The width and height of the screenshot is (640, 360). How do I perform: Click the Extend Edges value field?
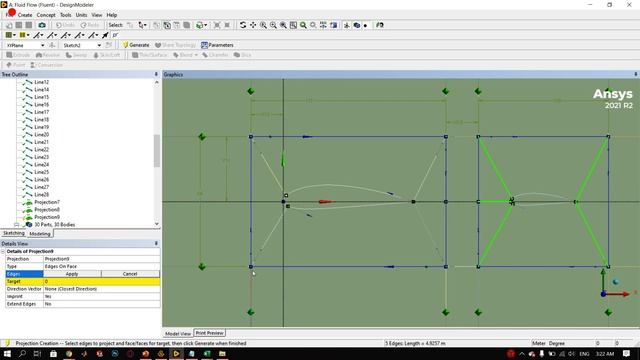tap(101, 304)
